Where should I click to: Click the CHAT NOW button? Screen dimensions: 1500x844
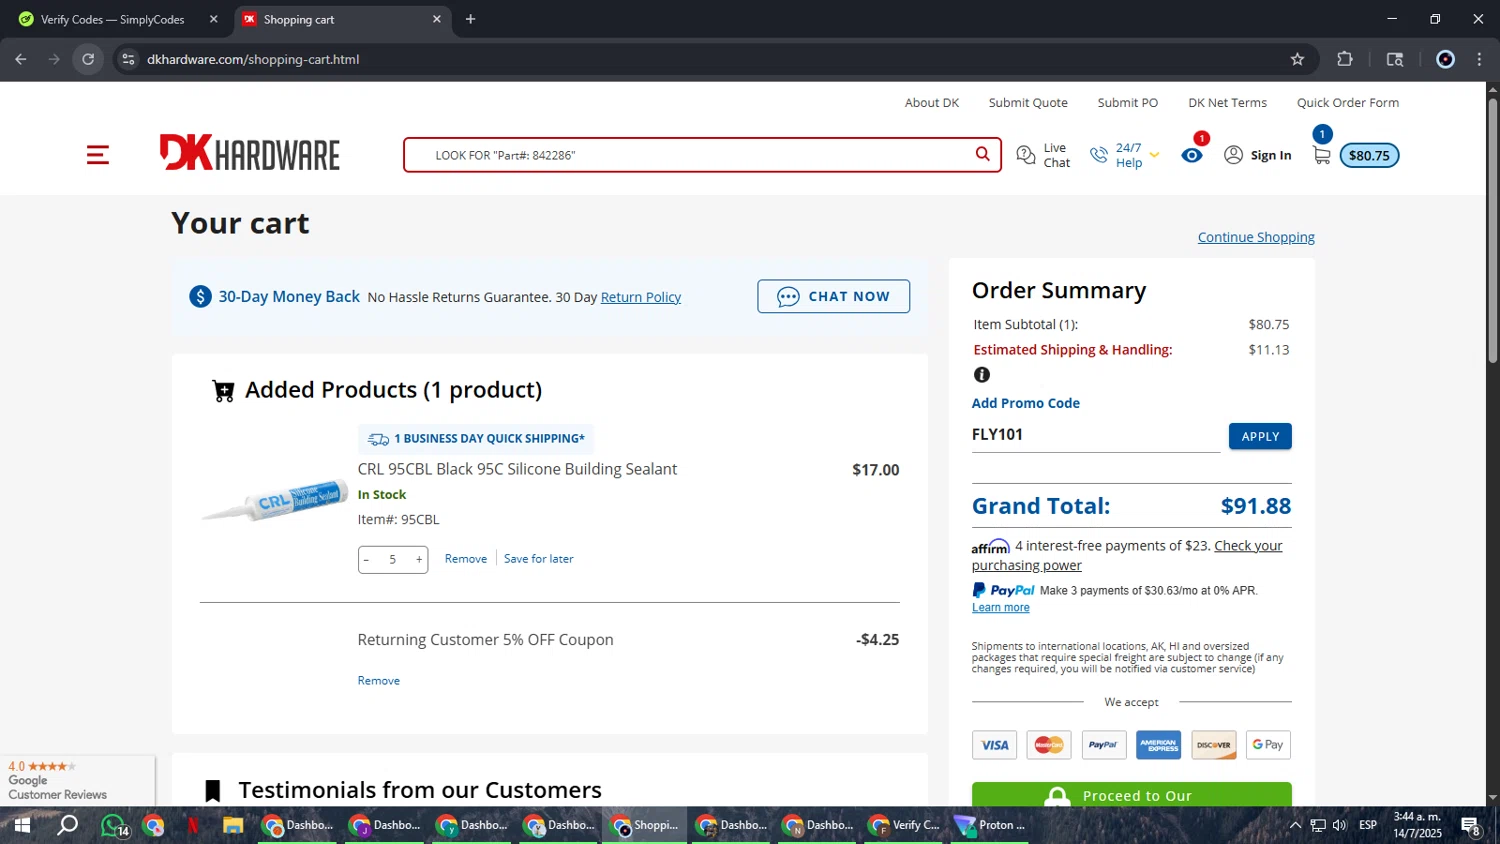coord(833,296)
